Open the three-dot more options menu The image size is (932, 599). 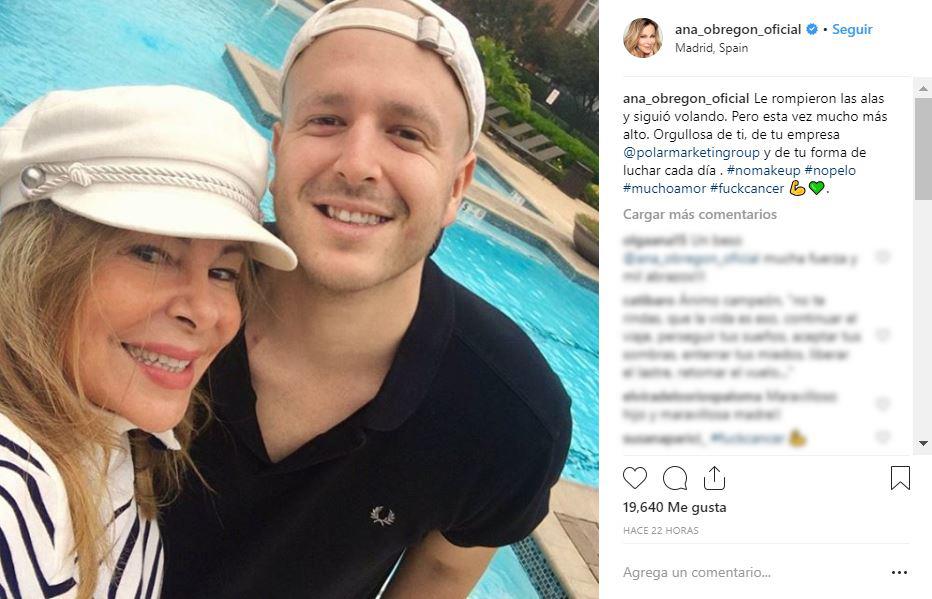[899, 572]
